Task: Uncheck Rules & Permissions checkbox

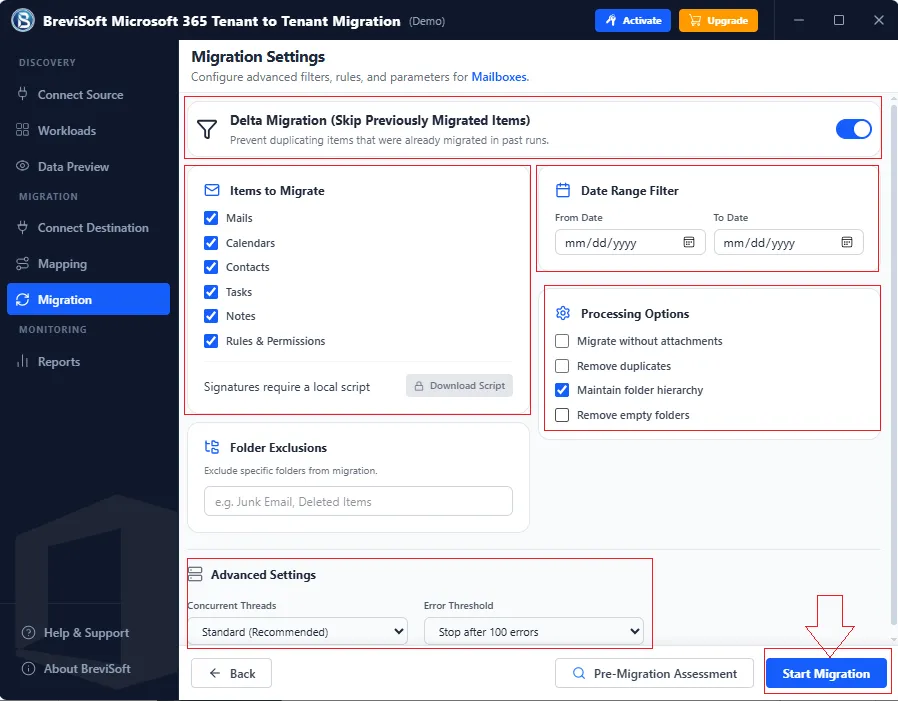Action: tap(211, 341)
